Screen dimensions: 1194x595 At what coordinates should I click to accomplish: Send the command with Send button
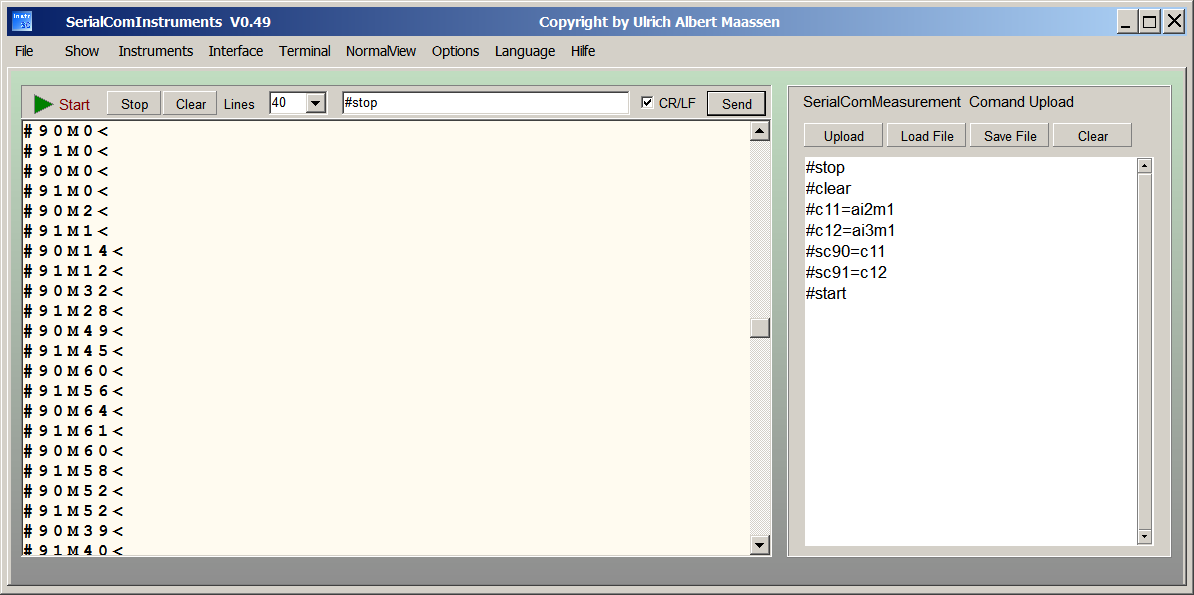pos(736,104)
